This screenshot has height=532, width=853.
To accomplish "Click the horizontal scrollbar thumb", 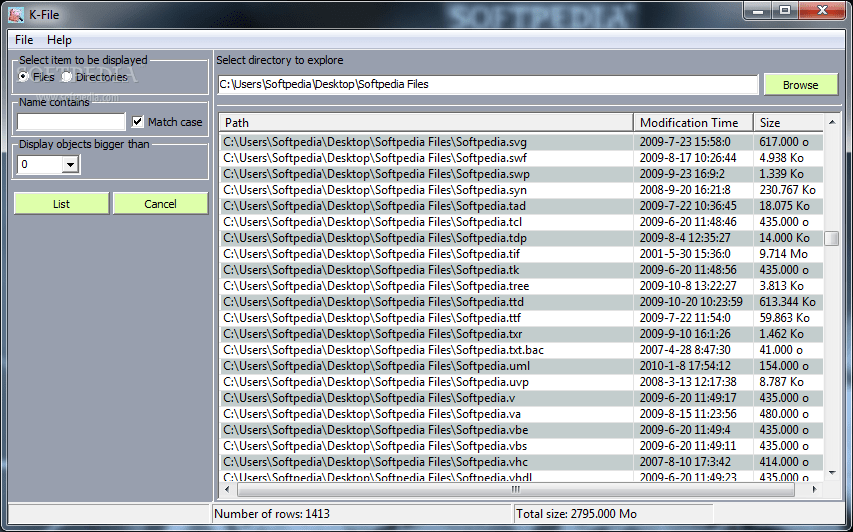I will coord(516,490).
